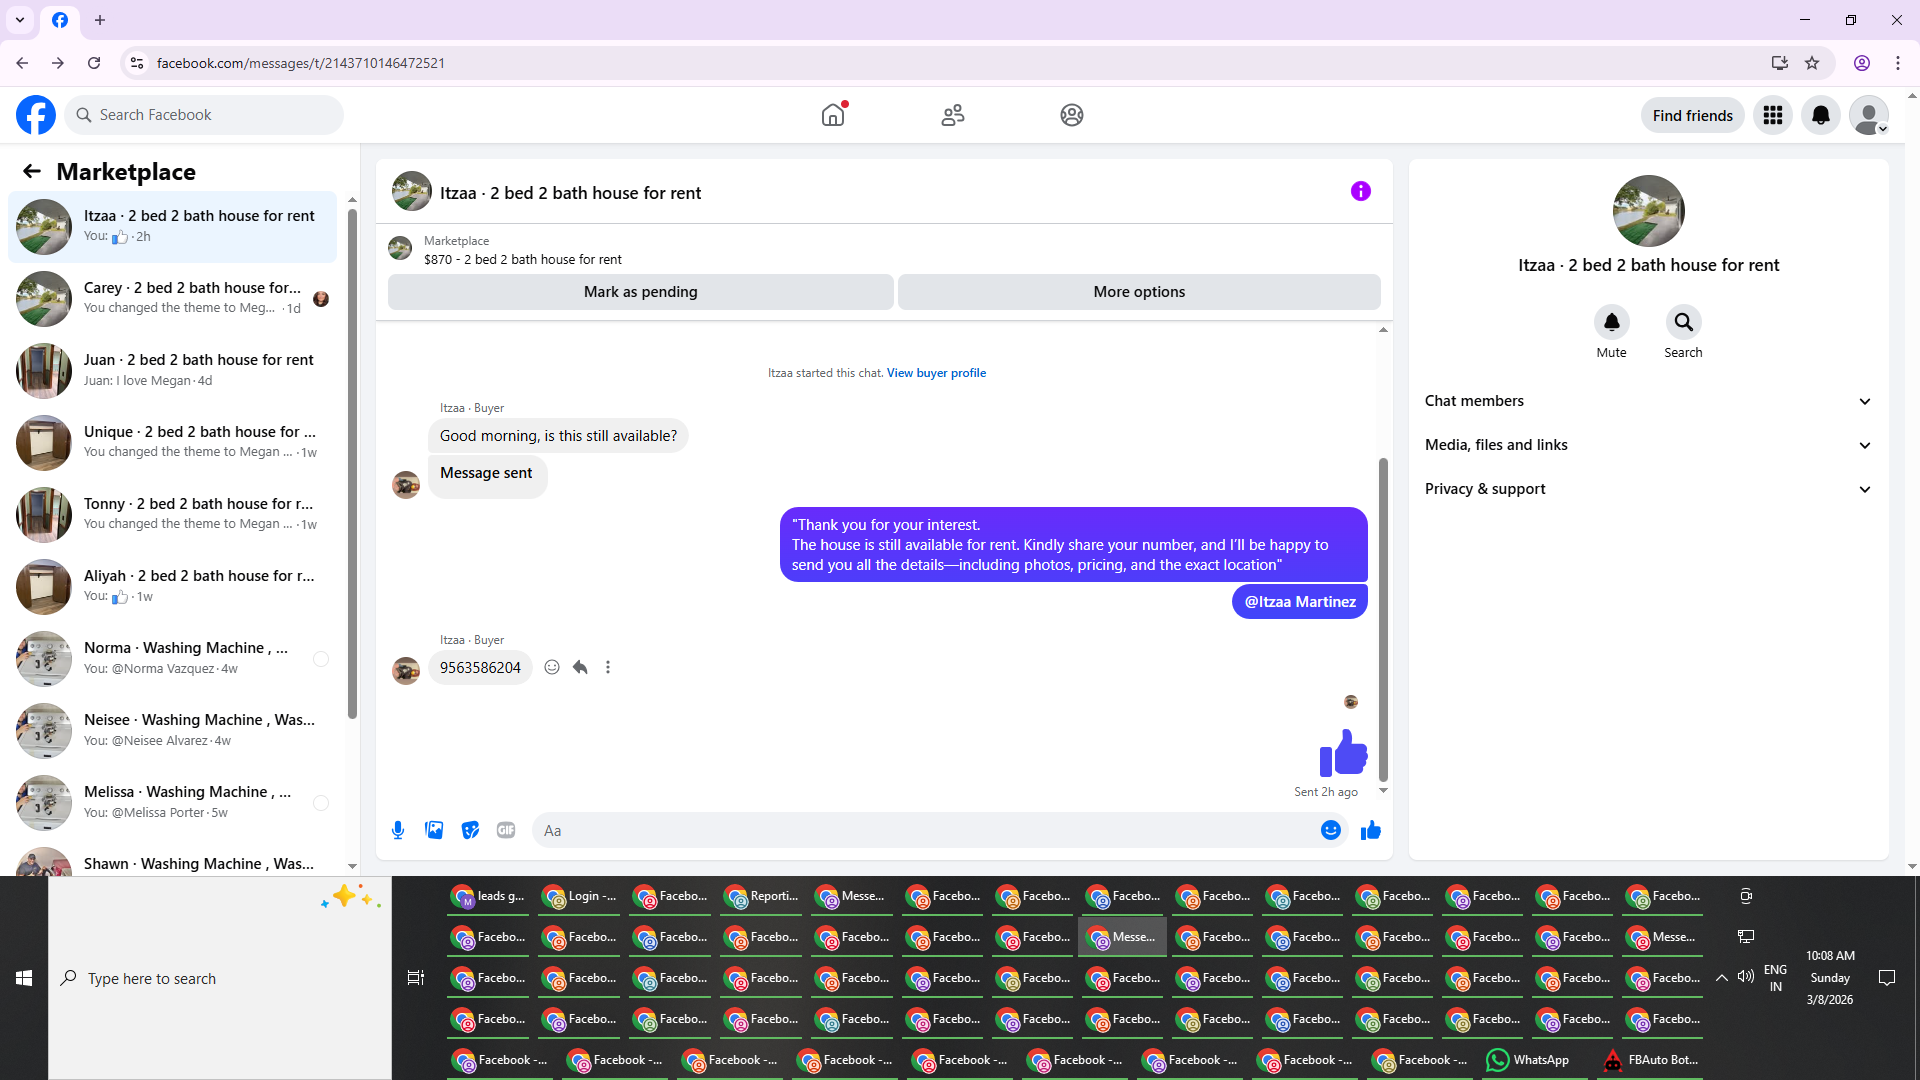Open the sticker picker icon
Image resolution: width=1920 pixels, height=1080 pixels.
(470, 830)
